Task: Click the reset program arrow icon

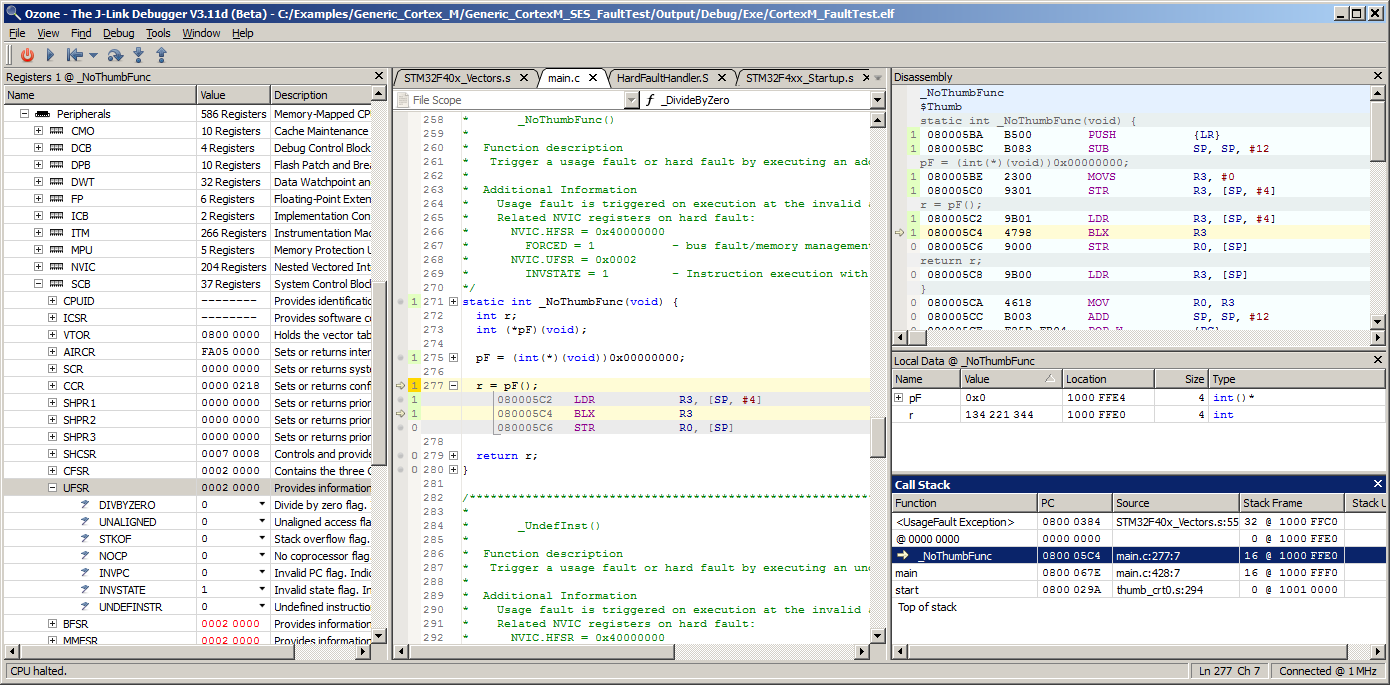Action: click(75, 56)
